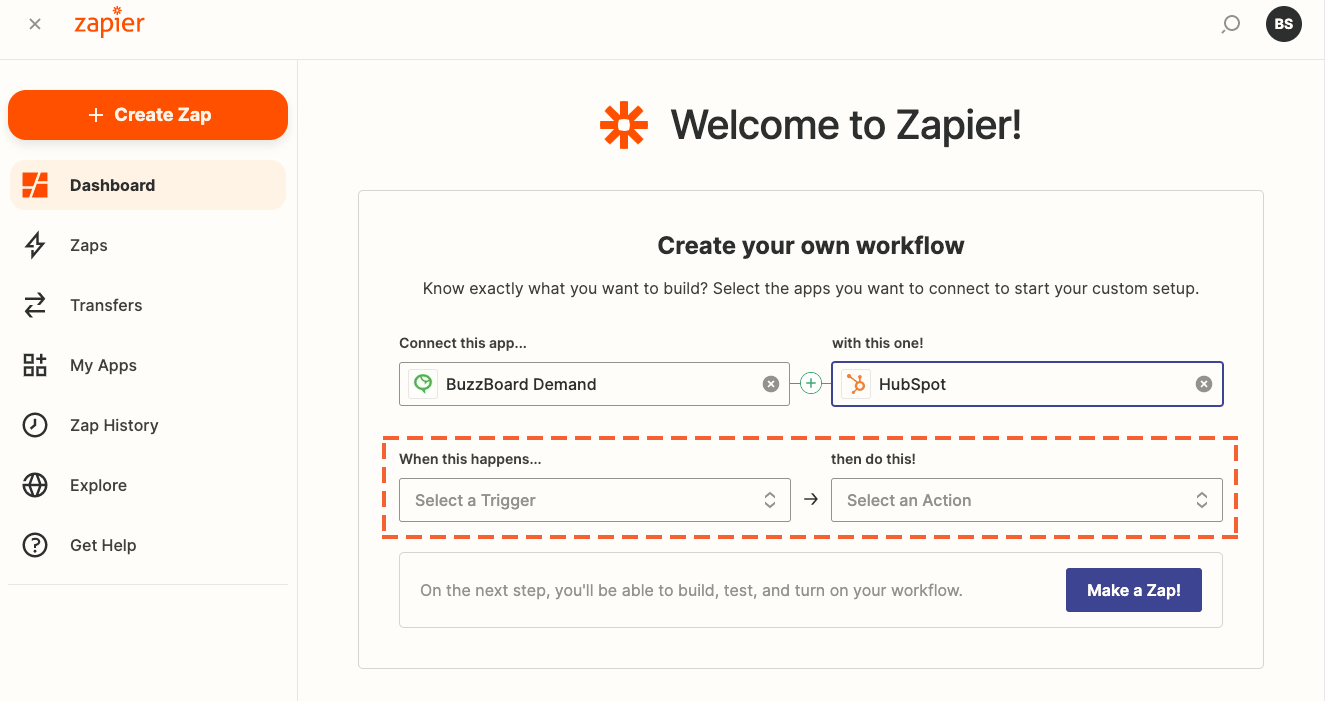1325x701 pixels.
Task: Click the green plus connector between apps
Action: (x=811, y=383)
